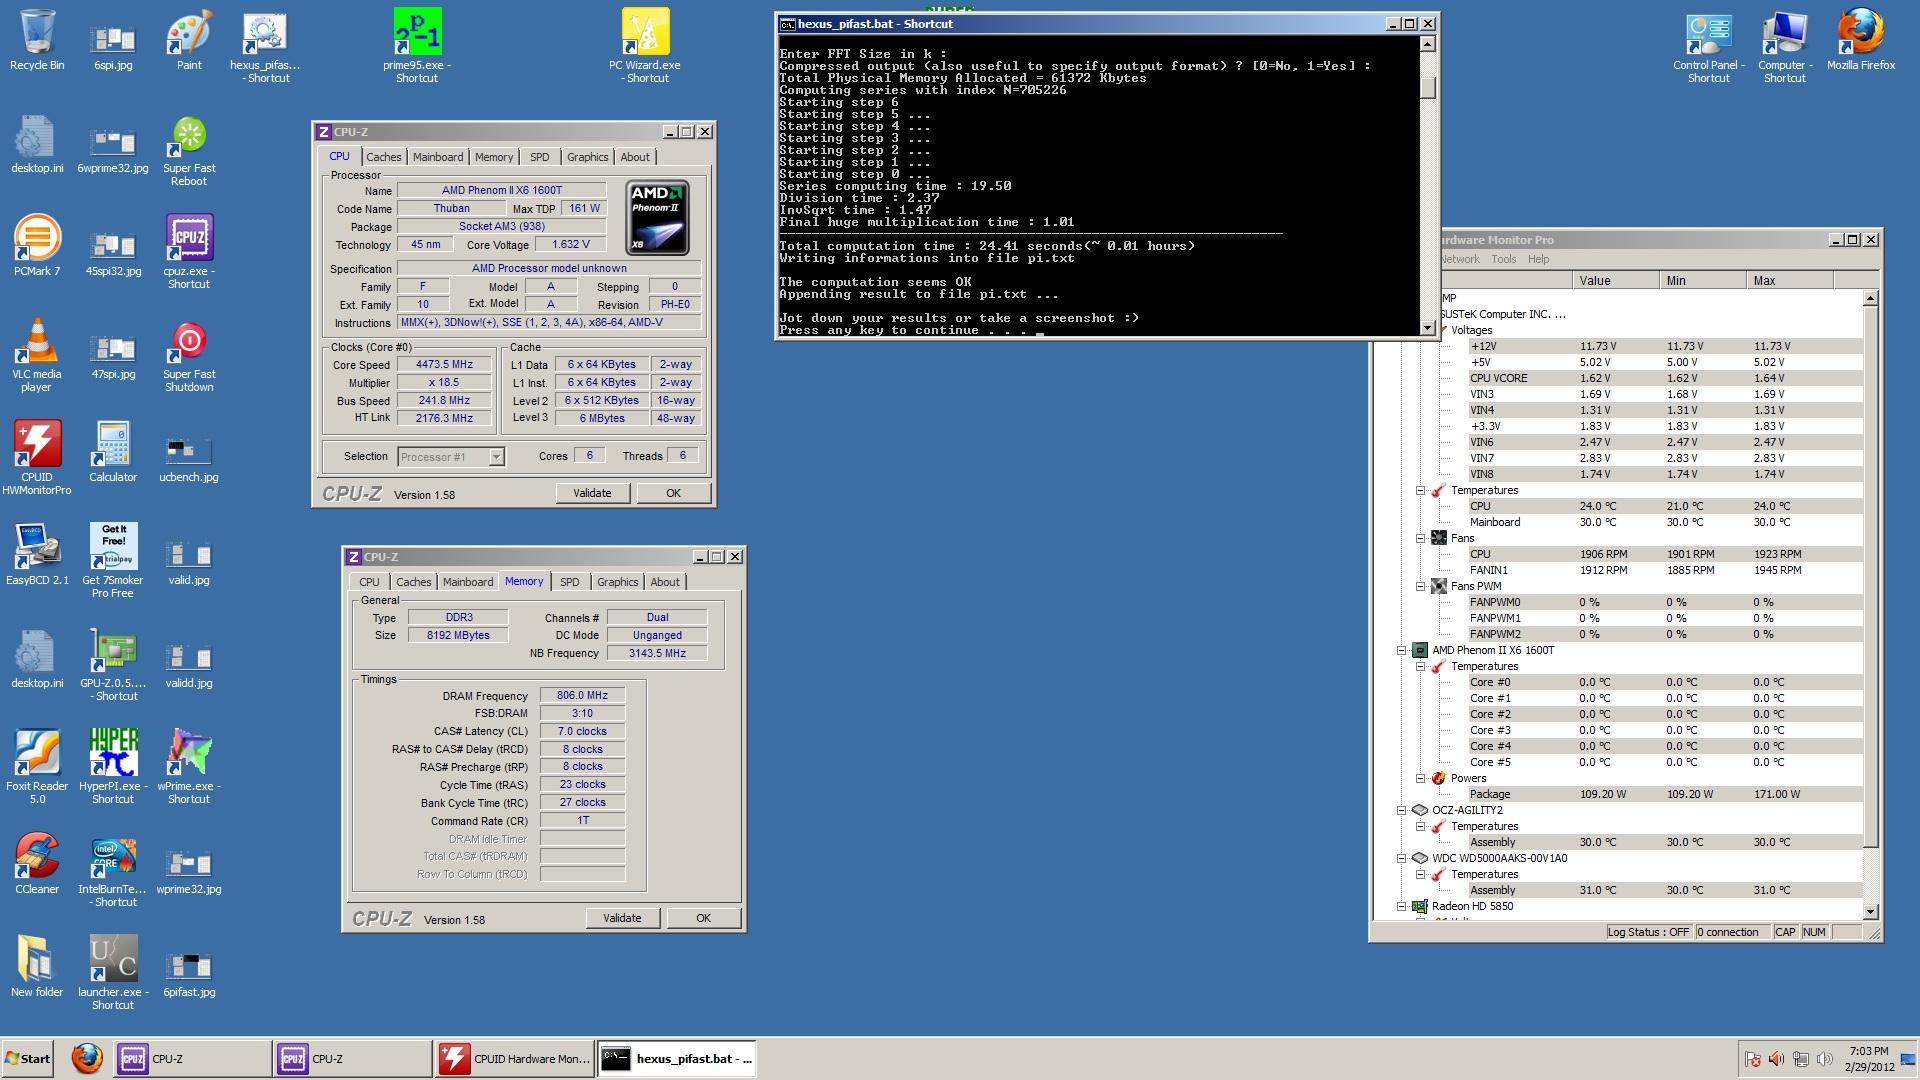This screenshot has height=1080, width=1920.
Task: Click the Value column header
Action: click(1615, 281)
